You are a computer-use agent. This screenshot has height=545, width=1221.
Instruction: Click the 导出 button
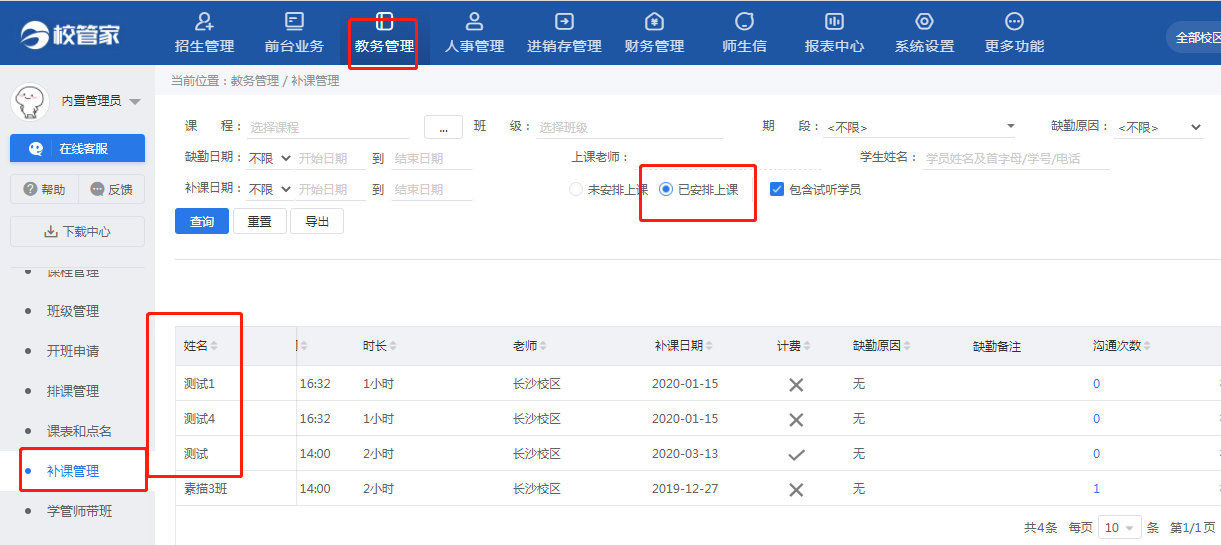pos(317,221)
